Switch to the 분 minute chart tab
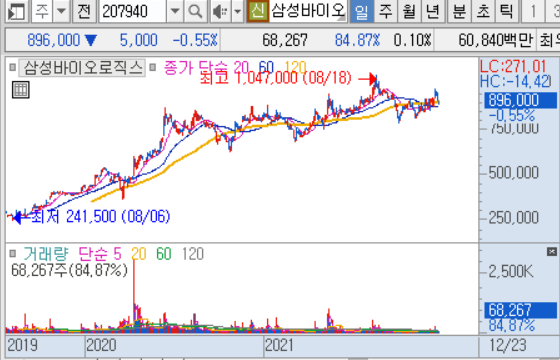560x360 pixels. tap(459, 11)
